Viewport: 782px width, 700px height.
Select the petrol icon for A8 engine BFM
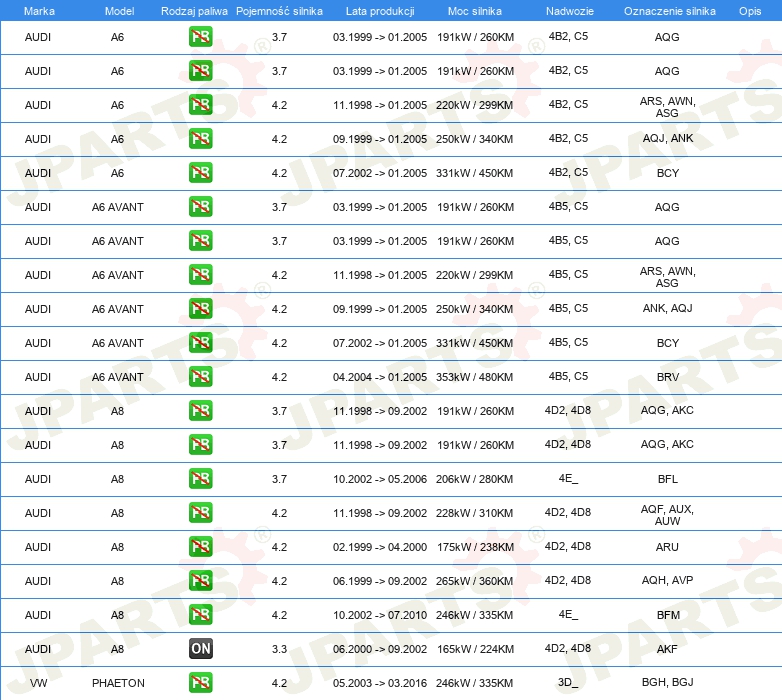click(x=200, y=615)
